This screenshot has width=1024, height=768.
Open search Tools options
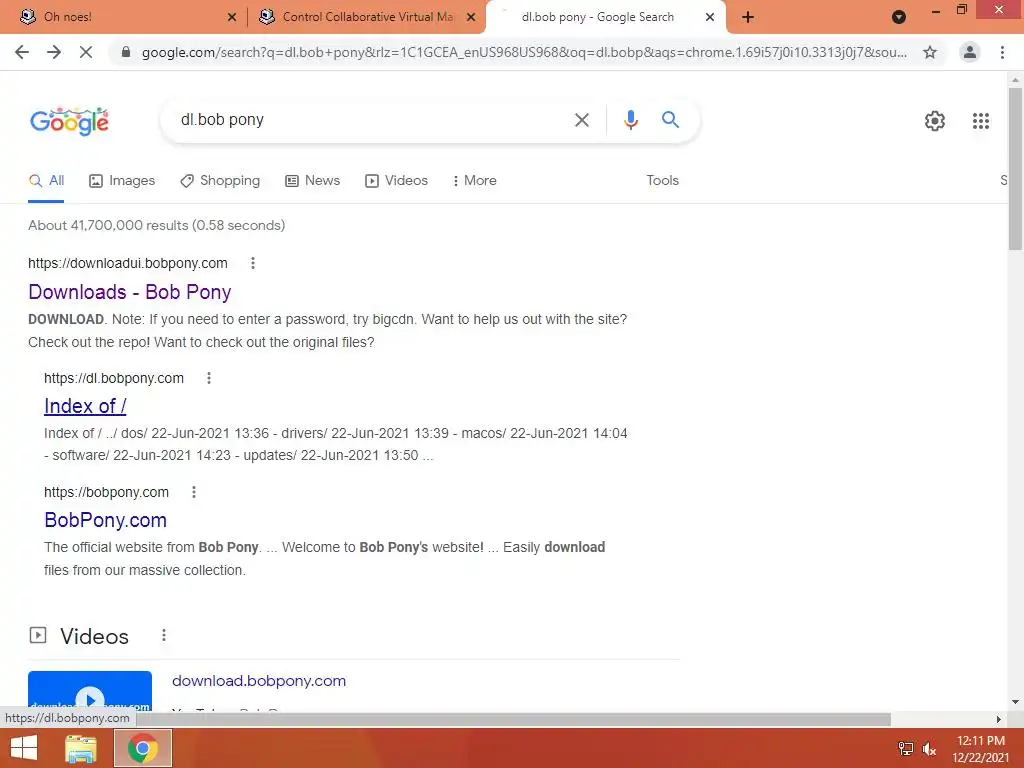pyautogui.click(x=662, y=181)
